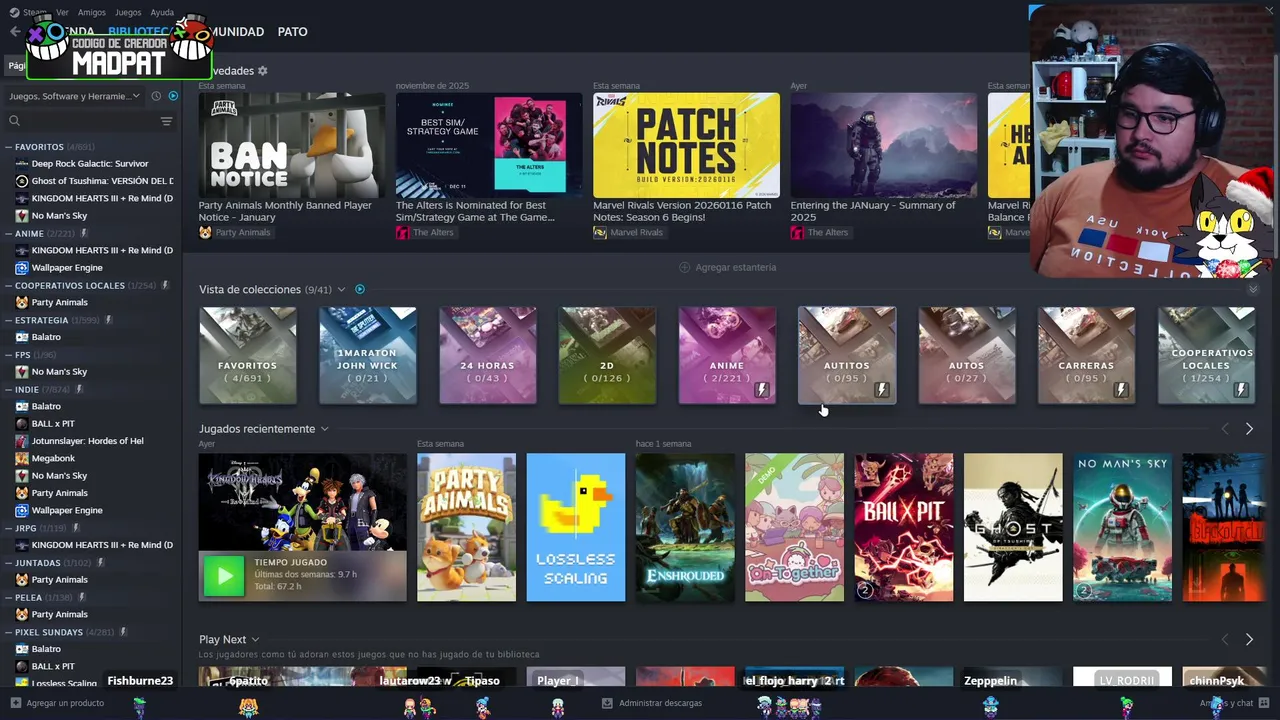Viewport: 1280px width, 720px height.
Task: Click the green play button for Kingdom Hearts
Action: pyautogui.click(x=224, y=576)
